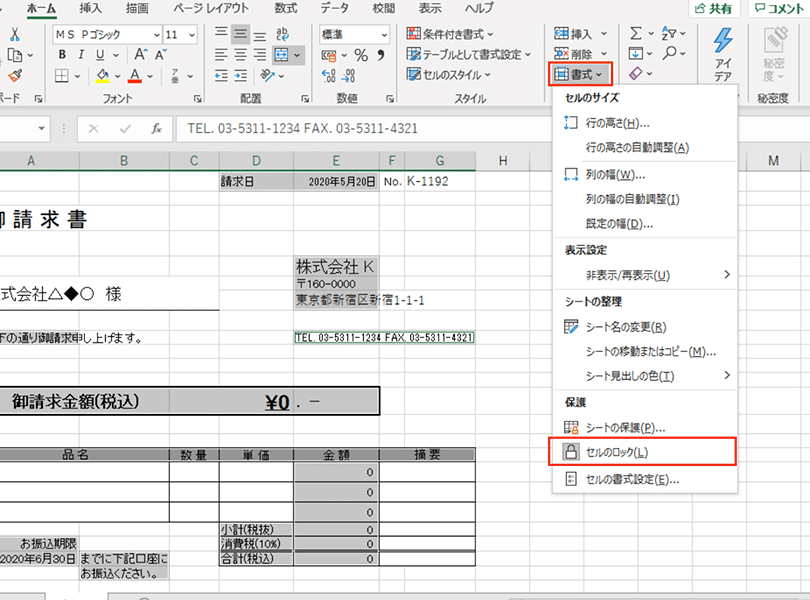Viewport: 810px width, 600px height.
Task: Click the percent style icon
Action: coord(360,55)
